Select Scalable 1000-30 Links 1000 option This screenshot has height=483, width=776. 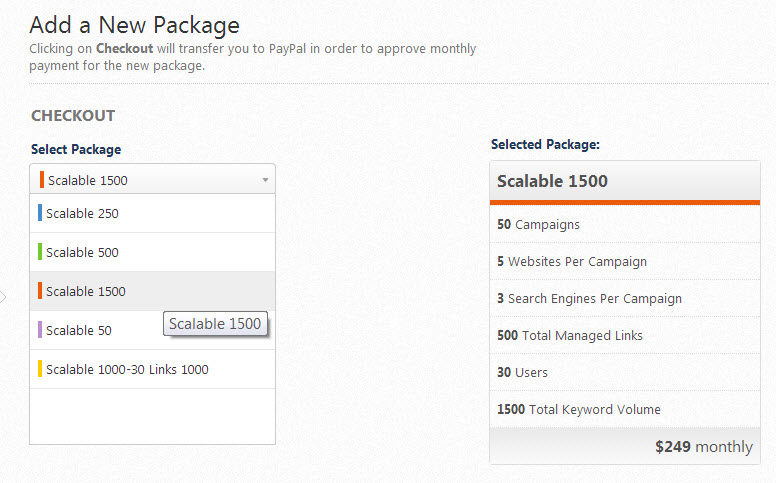point(127,369)
